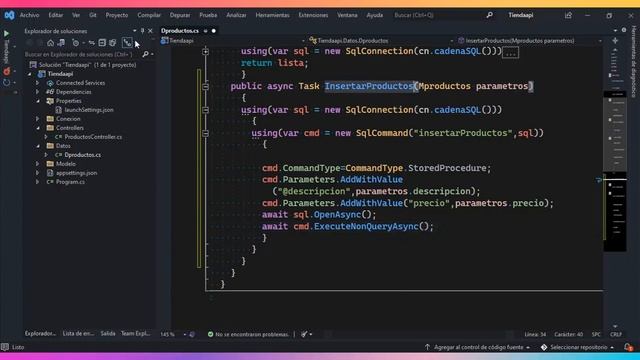This screenshot has height=360, width=640.
Task: Click Seleccionar repositorio in status bar
Action: click(578, 347)
